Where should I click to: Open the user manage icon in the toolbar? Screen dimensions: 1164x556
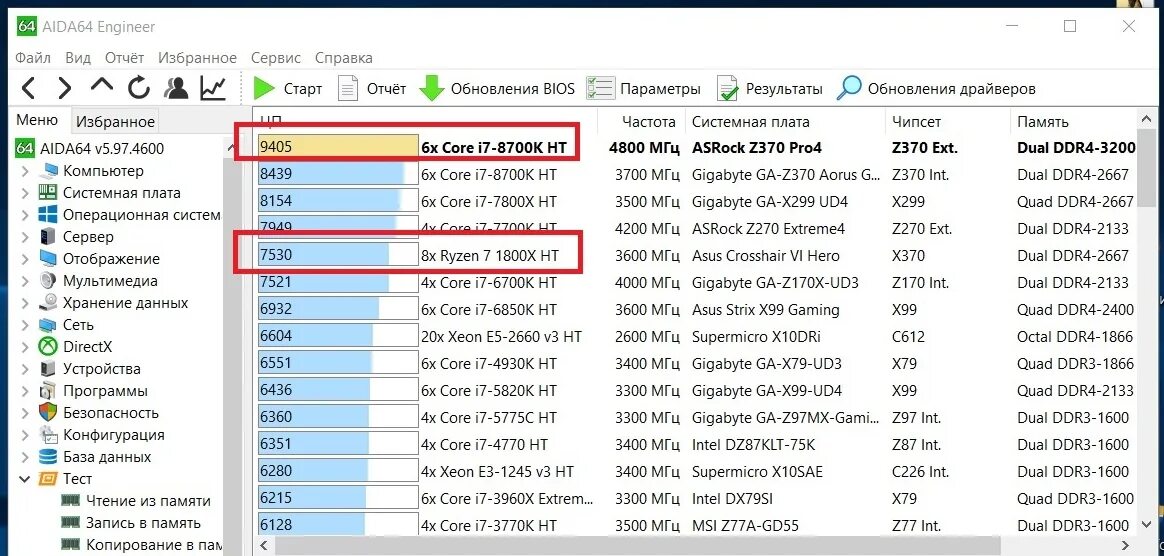click(177, 88)
